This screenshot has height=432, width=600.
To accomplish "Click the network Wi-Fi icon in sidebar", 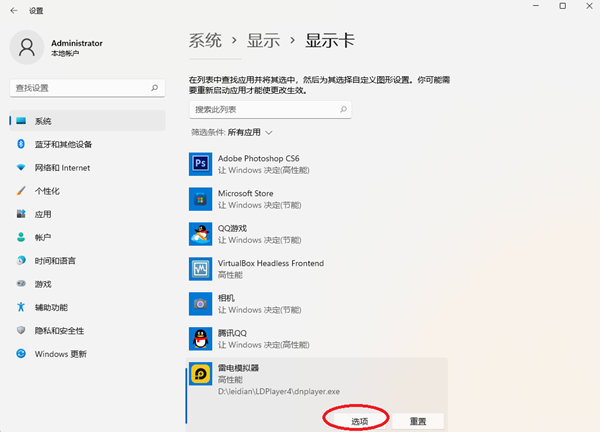I will tap(21, 167).
